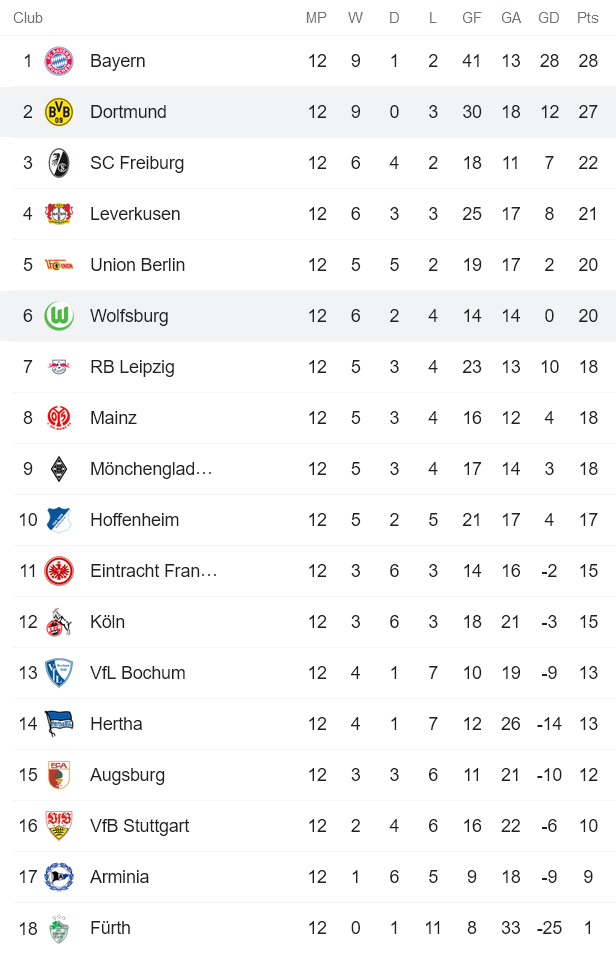Click the Köln club crest

tap(59, 621)
